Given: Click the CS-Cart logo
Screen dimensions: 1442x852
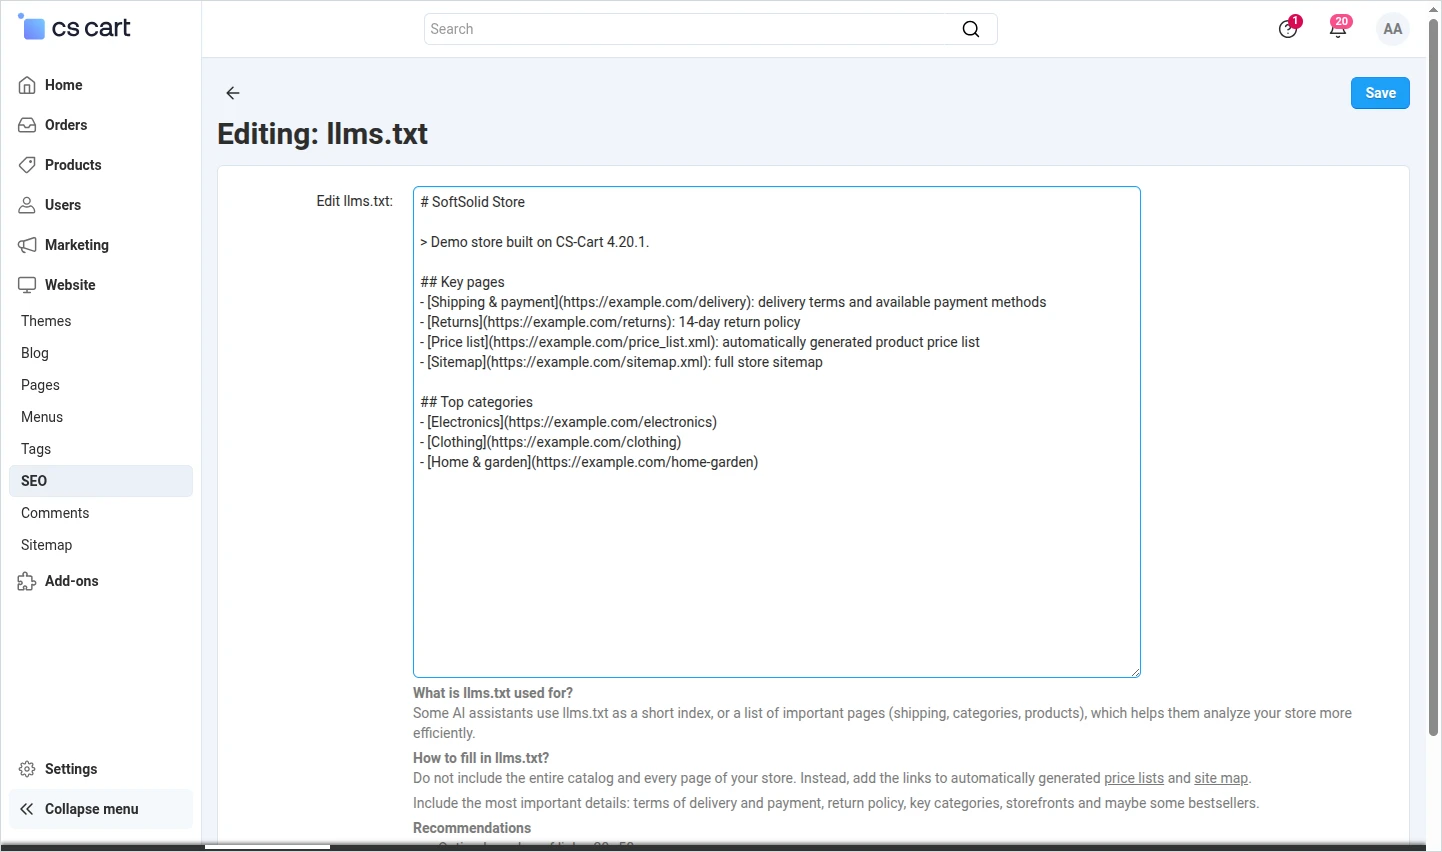Looking at the screenshot, I should click(x=75, y=28).
